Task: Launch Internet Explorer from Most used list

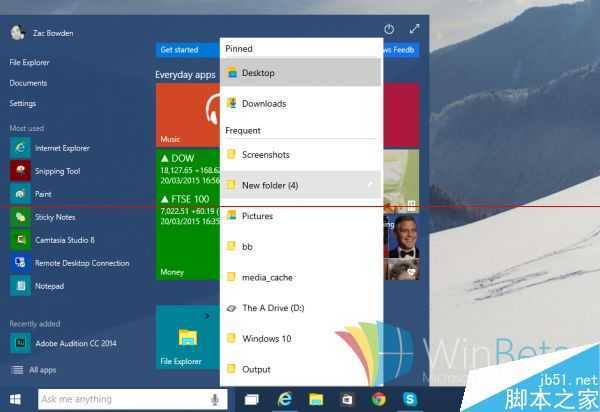Action: pos(50,148)
